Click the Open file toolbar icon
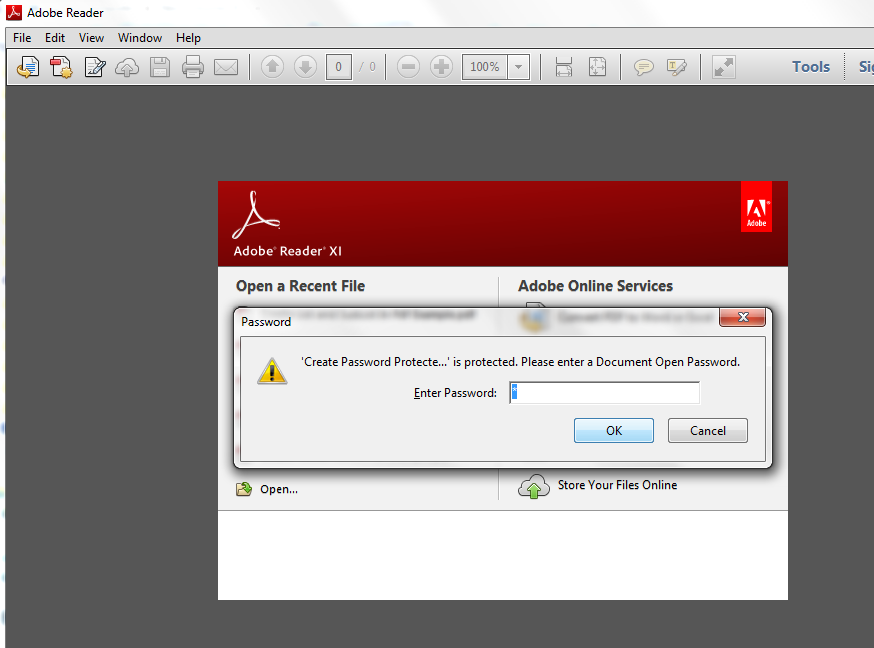 (x=28, y=67)
